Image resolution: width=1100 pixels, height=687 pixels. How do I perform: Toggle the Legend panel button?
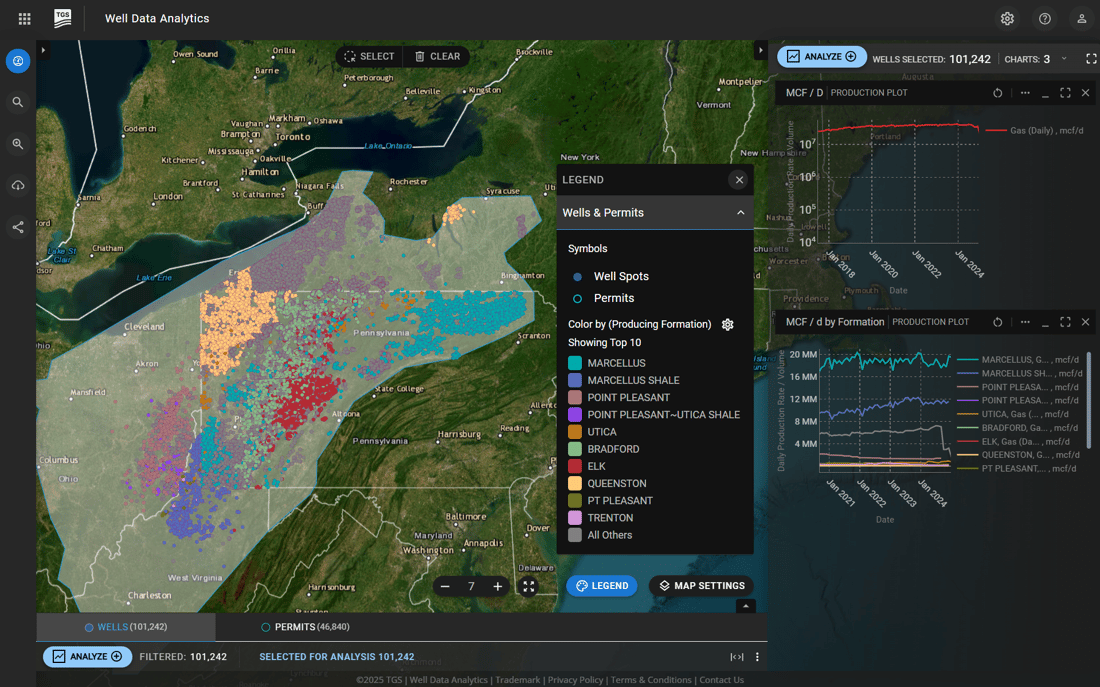click(x=602, y=586)
